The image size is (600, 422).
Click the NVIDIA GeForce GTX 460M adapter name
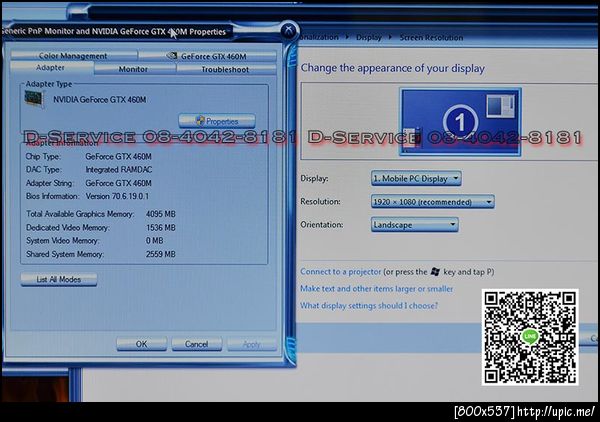coord(99,100)
